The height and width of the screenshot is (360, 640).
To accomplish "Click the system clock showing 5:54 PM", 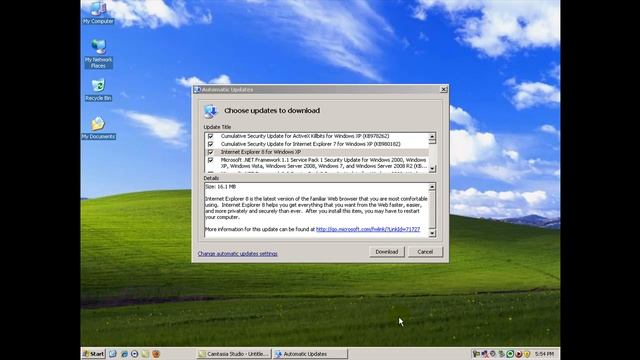I will point(544,354).
